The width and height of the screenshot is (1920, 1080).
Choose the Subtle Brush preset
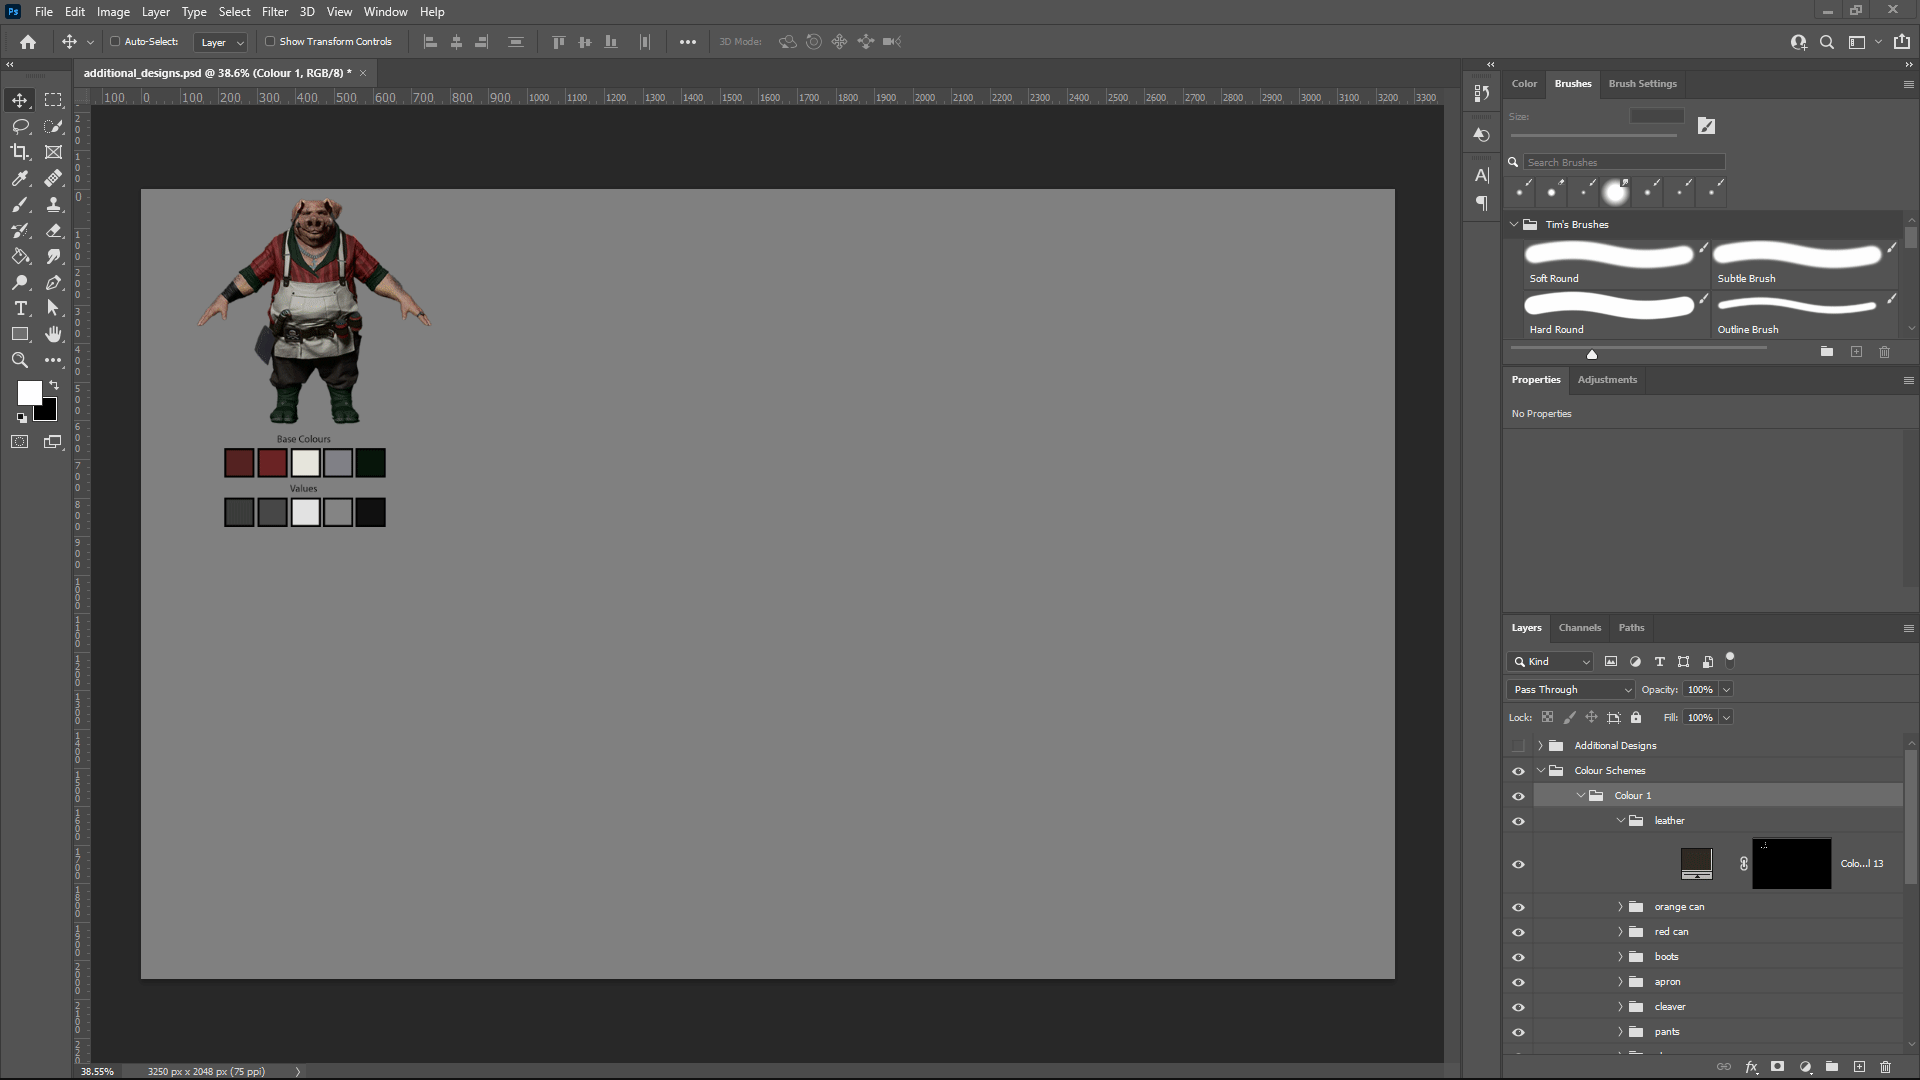[x=1798, y=262]
